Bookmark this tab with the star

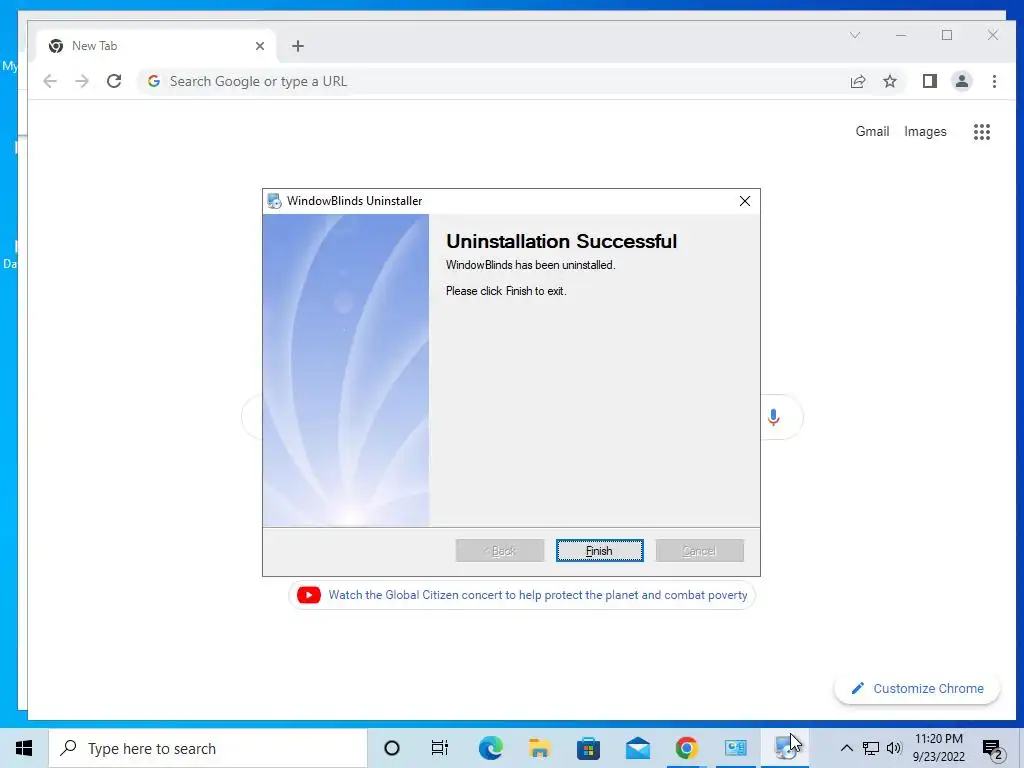coord(889,81)
